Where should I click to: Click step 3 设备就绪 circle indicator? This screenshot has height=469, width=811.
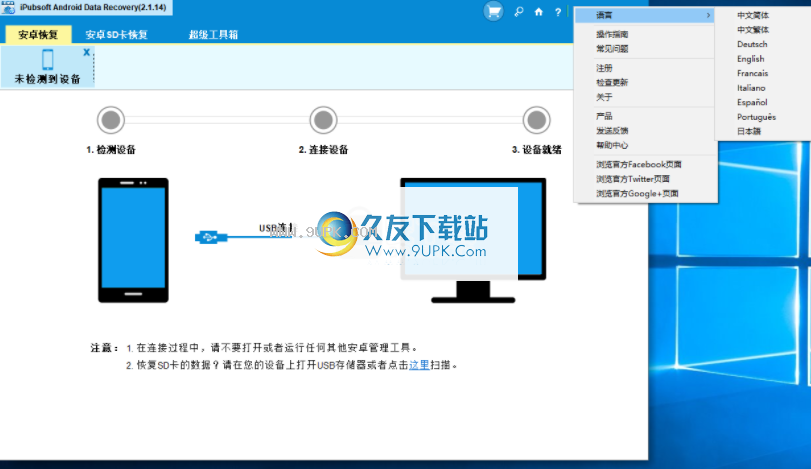coord(536,120)
